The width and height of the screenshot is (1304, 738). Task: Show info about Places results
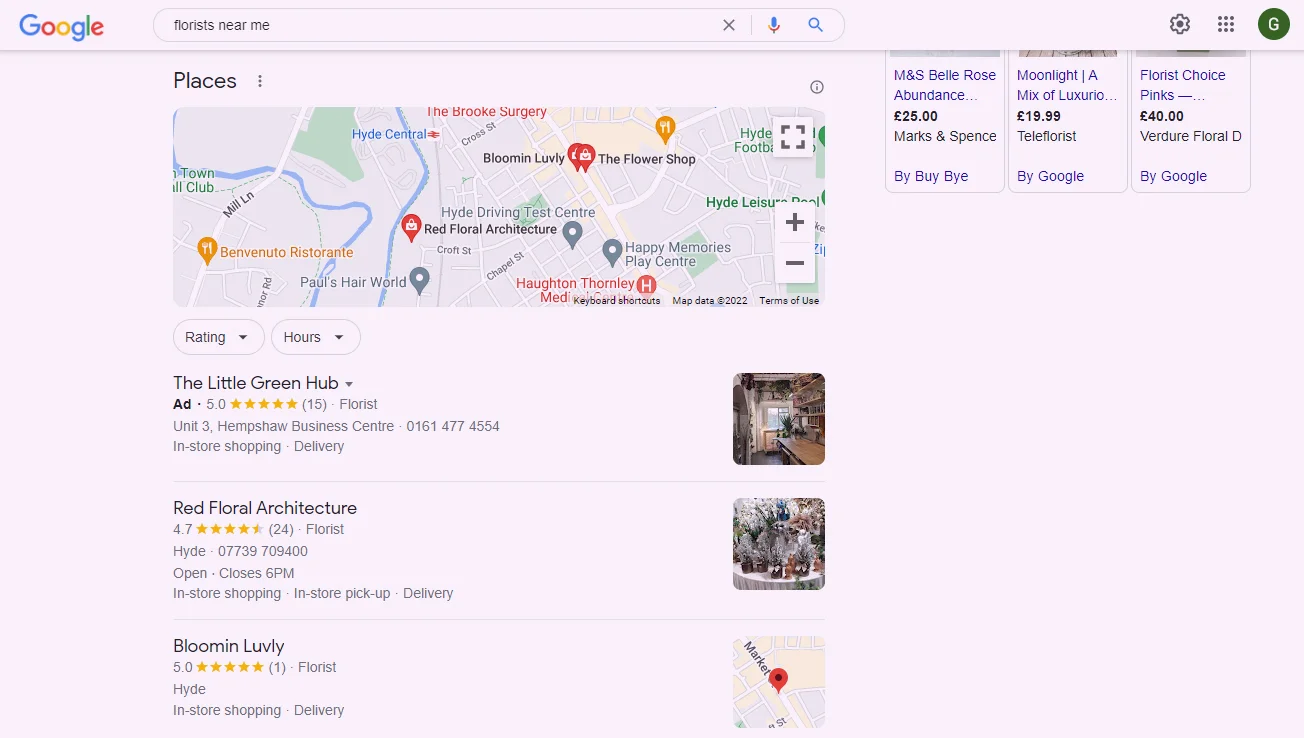click(817, 87)
